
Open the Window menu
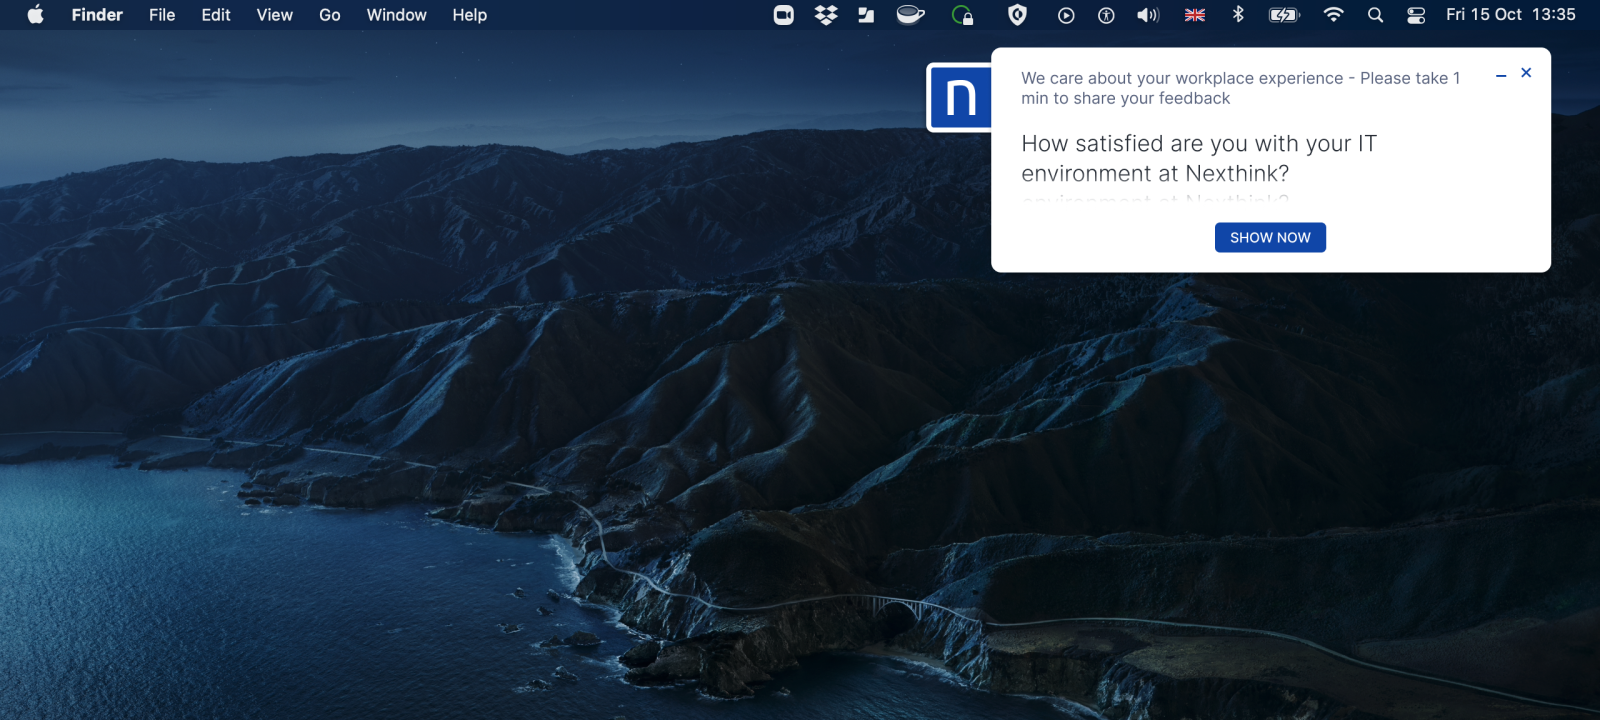(x=396, y=15)
